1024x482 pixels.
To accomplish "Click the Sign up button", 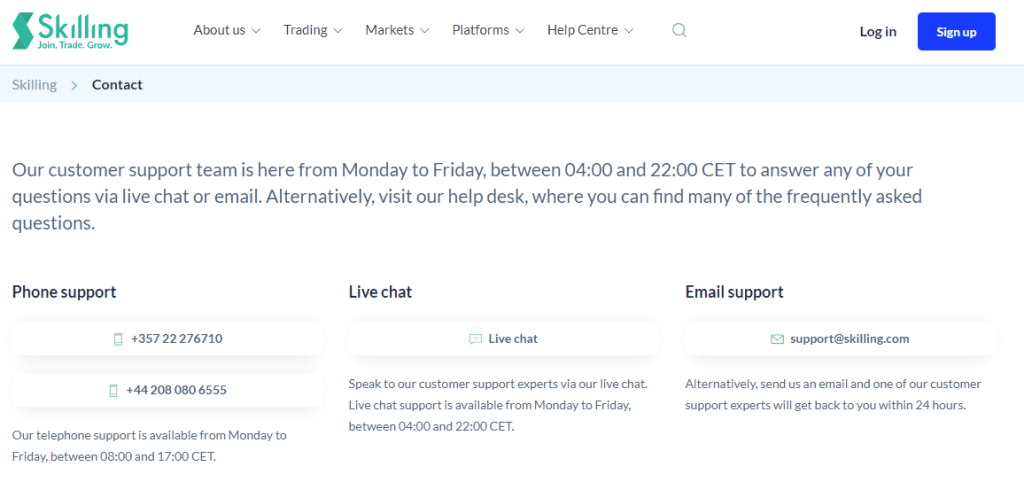I will pyautogui.click(x=956, y=31).
